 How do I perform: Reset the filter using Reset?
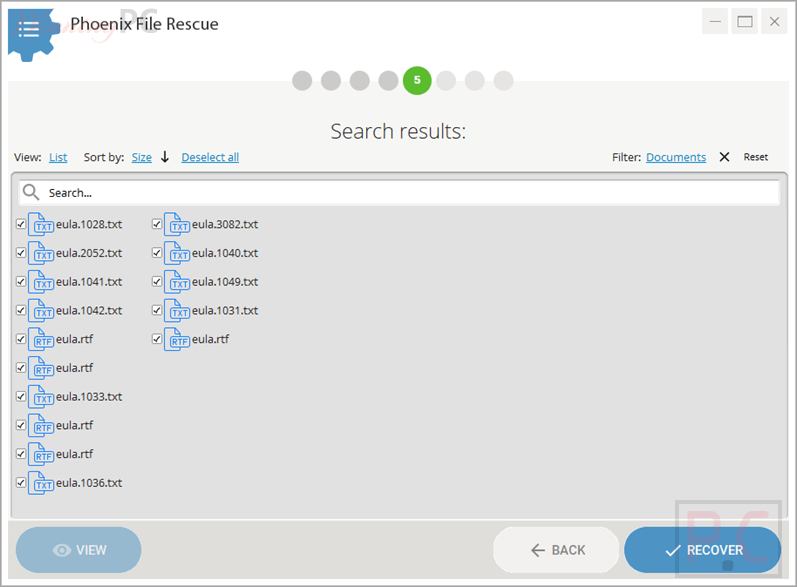click(756, 157)
